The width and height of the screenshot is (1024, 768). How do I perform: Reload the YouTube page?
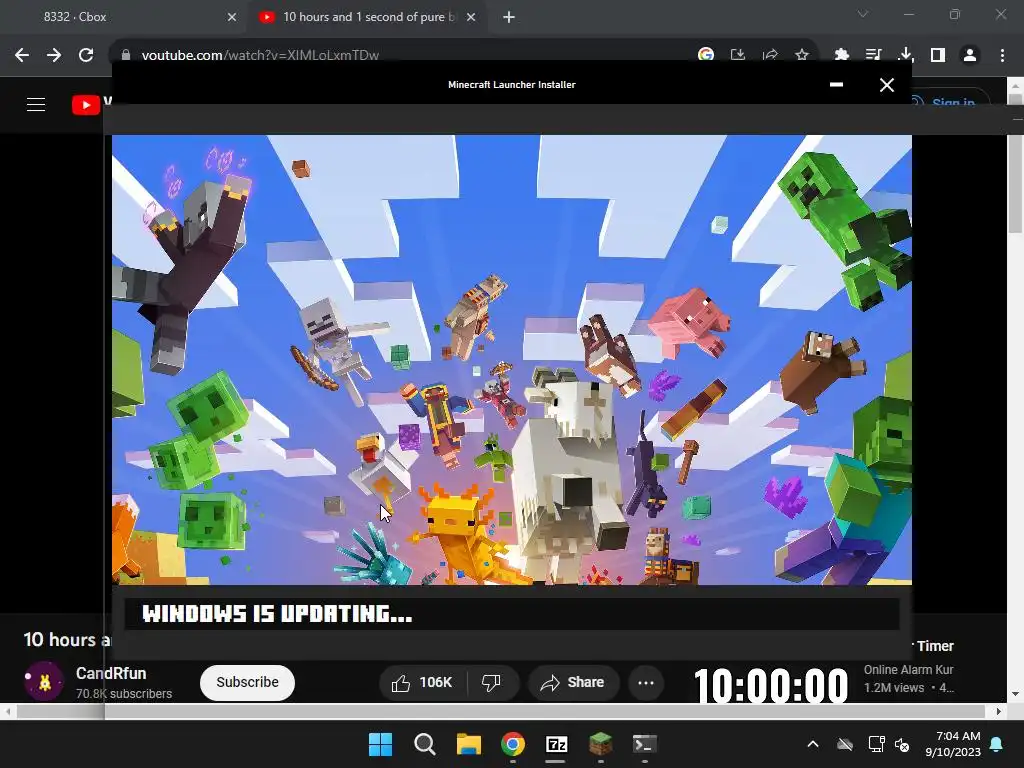tap(86, 55)
